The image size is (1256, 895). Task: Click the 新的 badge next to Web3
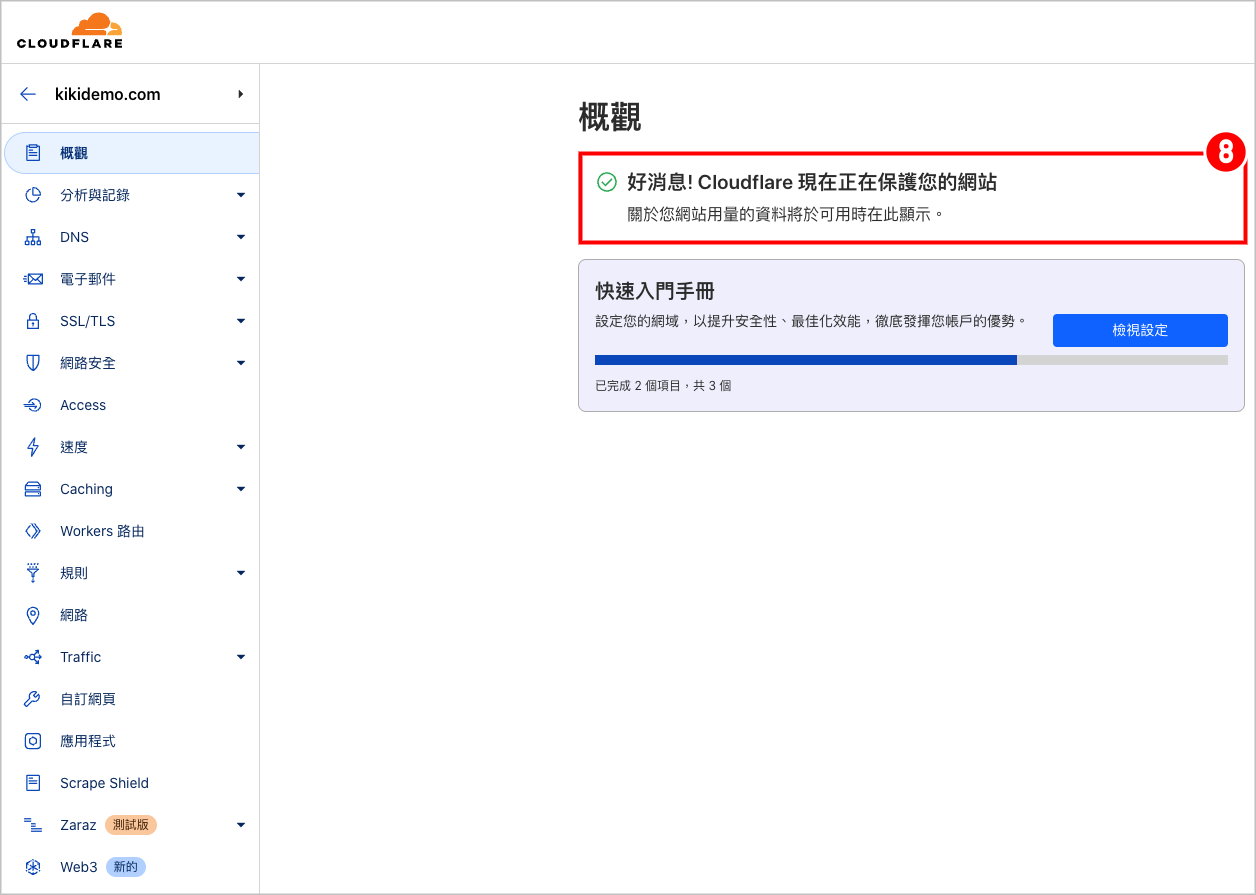[126, 867]
